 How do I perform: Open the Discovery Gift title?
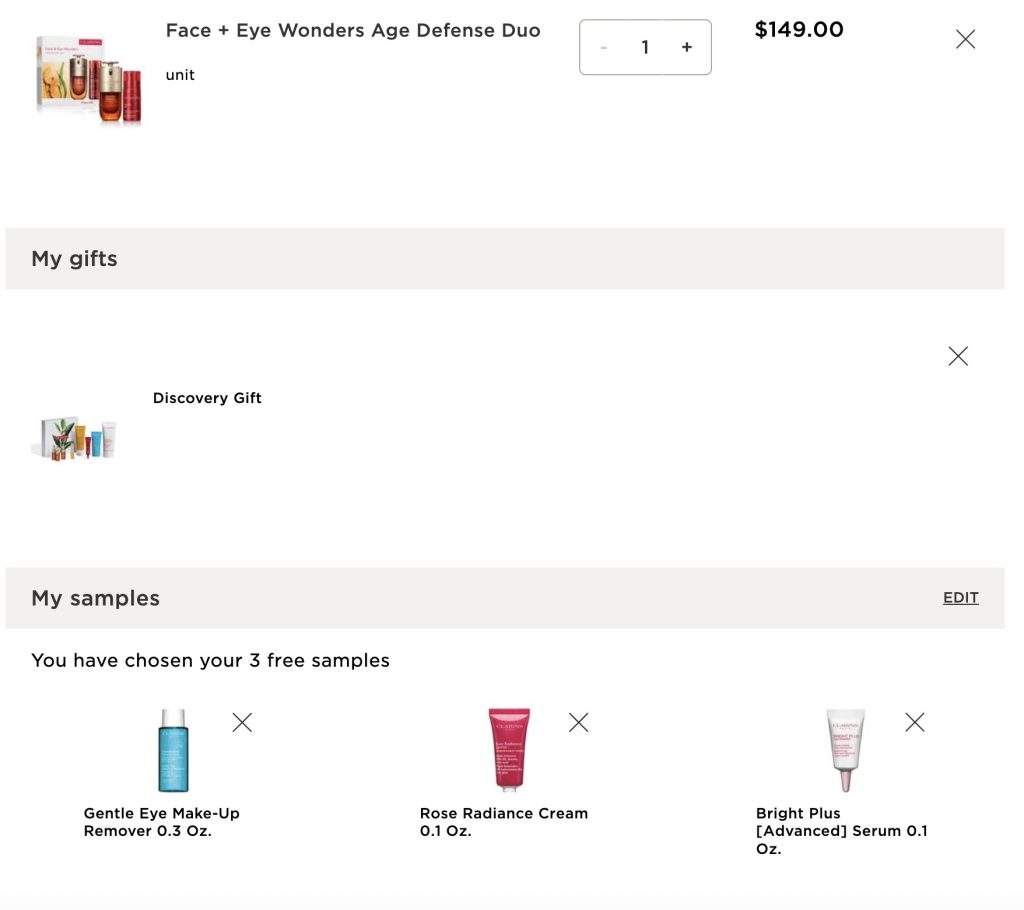click(x=207, y=398)
